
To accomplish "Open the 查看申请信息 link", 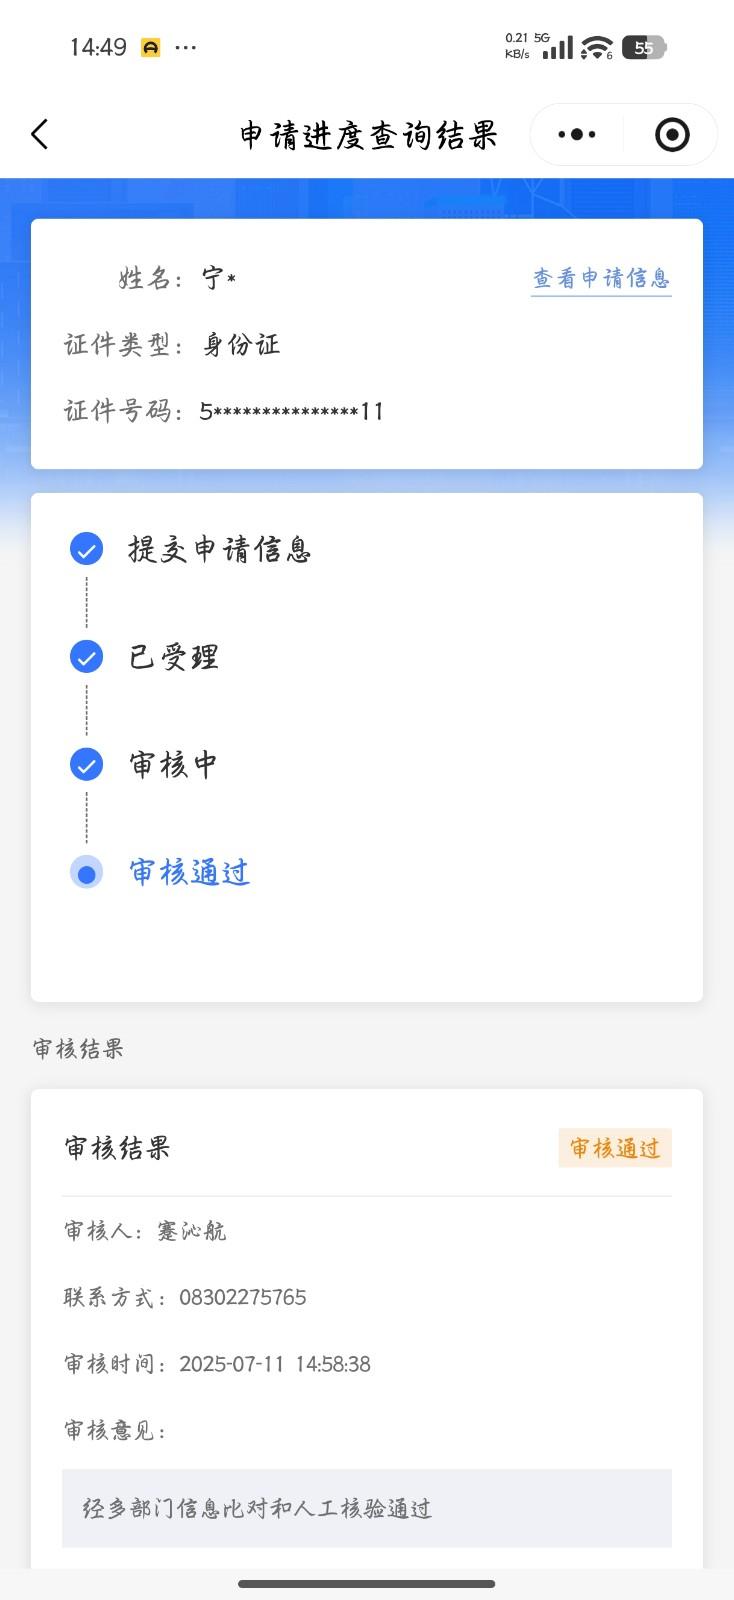I will coord(601,278).
